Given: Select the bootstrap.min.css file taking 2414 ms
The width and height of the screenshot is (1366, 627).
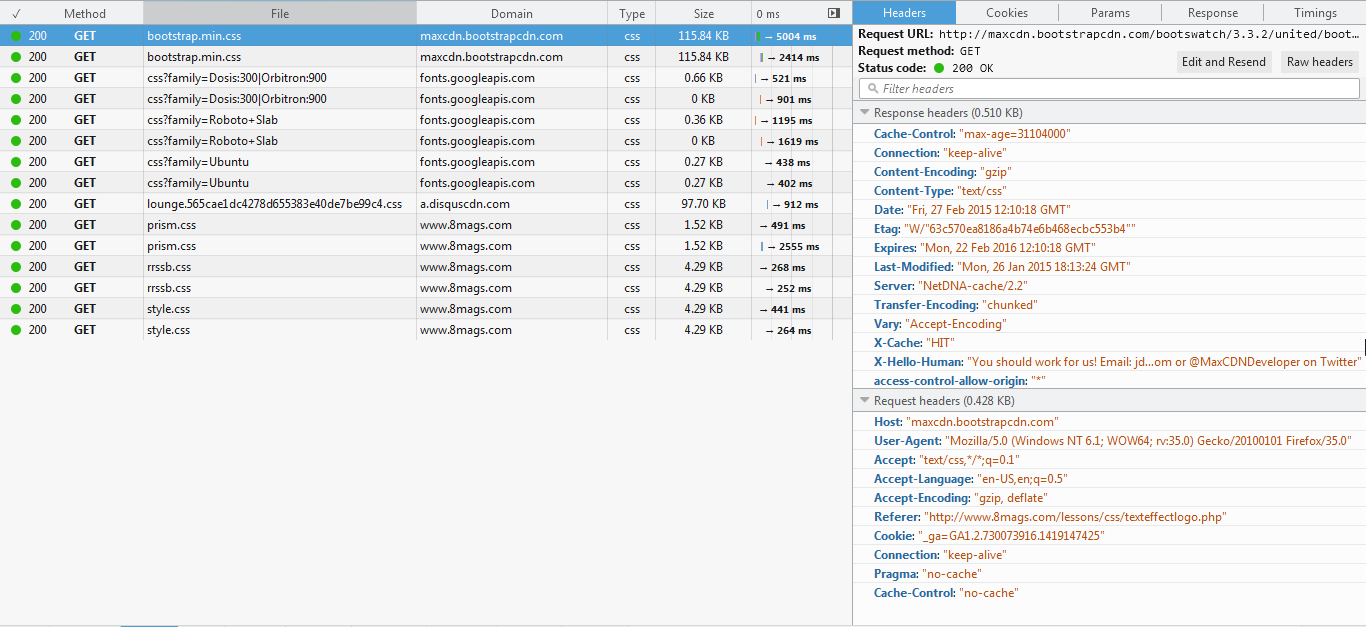Looking at the screenshot, I should pyautogui.click(x=194, y=57).
